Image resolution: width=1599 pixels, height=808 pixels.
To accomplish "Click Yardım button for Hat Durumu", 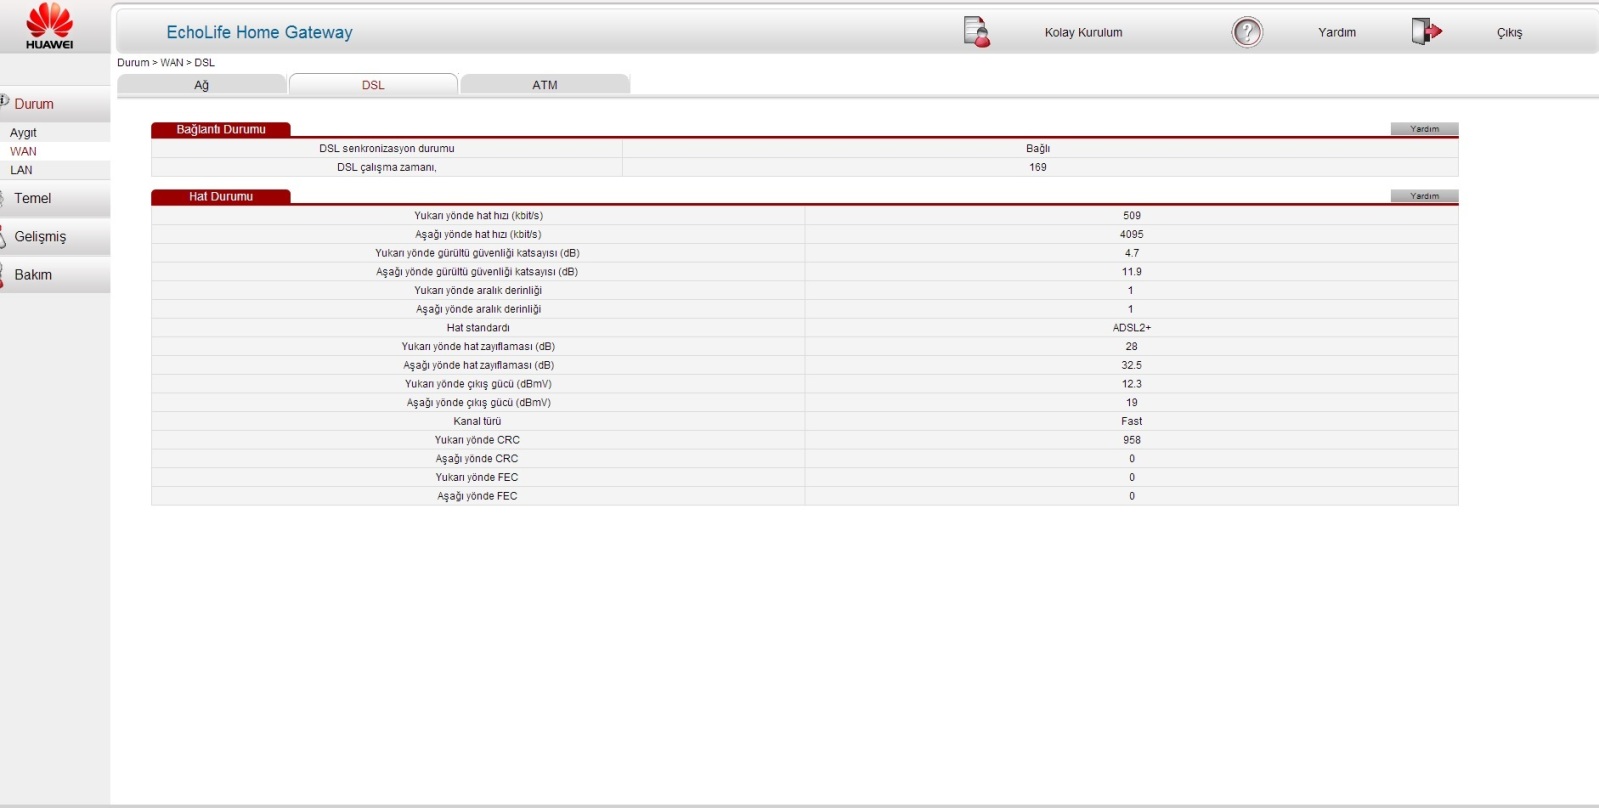I will pos(1424,196).
